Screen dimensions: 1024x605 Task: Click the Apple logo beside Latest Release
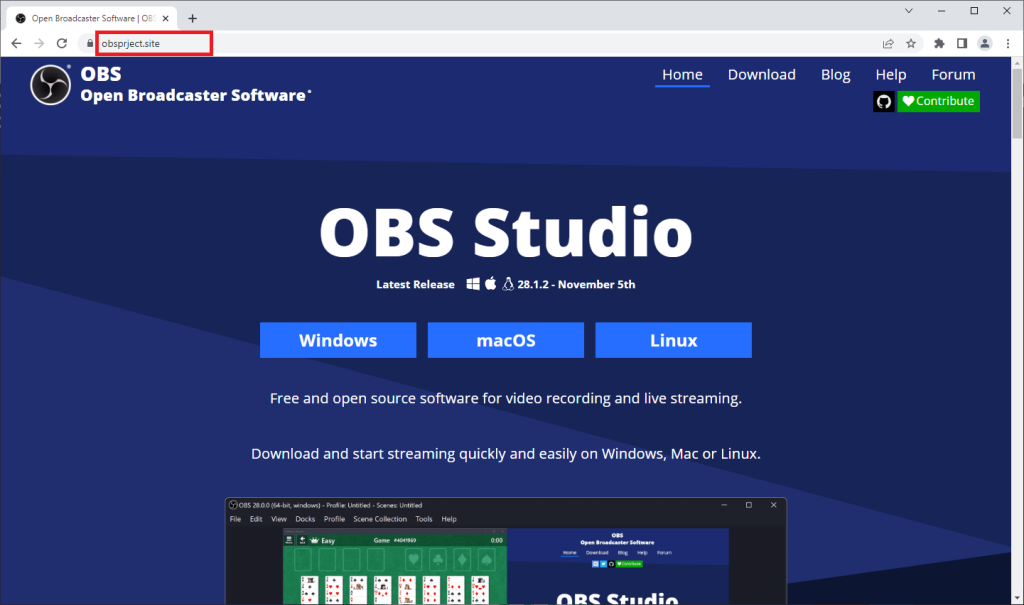click(x=490, y=284)
